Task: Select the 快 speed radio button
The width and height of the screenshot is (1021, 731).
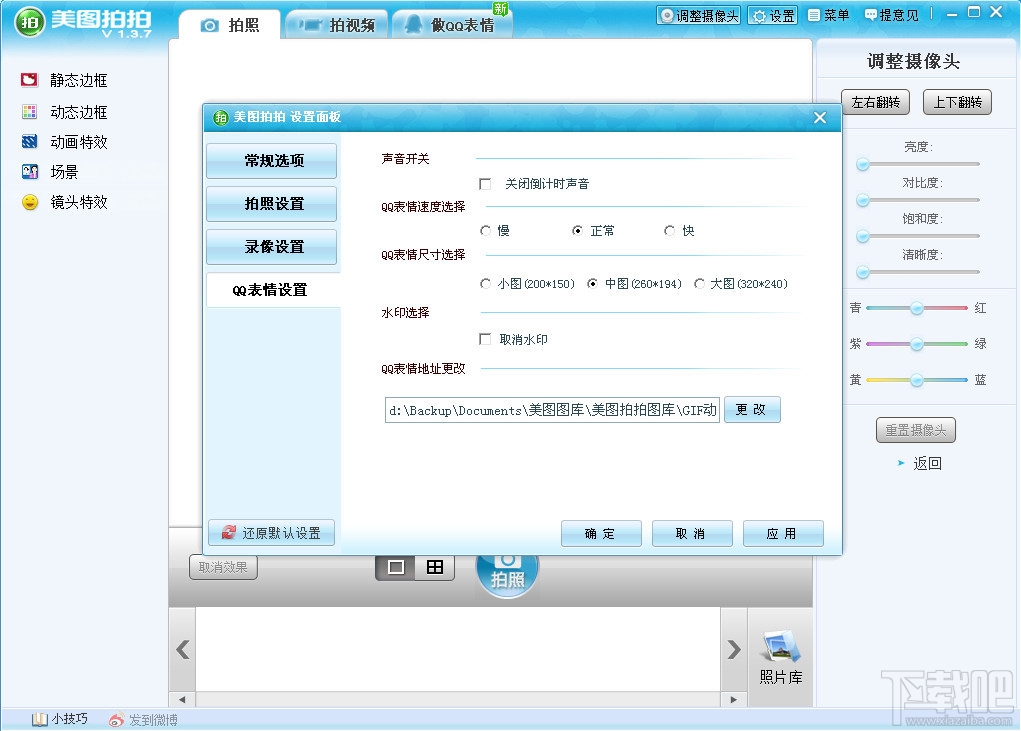Action: [670, 230]
